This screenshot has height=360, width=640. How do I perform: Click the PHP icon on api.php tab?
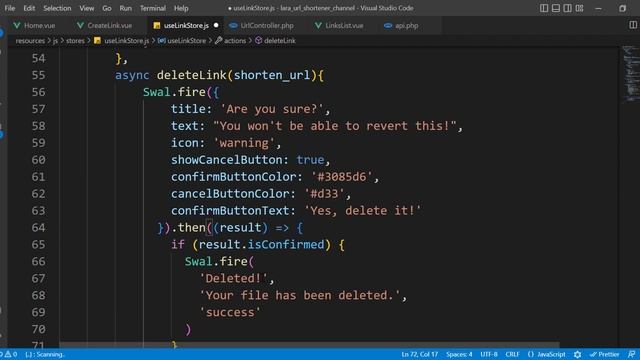point(388,25)
